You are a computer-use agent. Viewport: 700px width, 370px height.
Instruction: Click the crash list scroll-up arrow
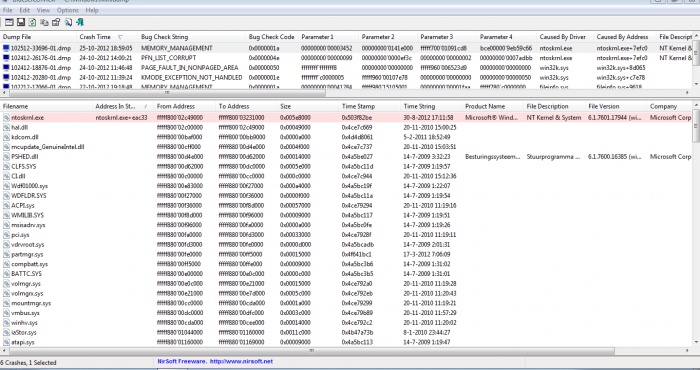tap(696, 37)
